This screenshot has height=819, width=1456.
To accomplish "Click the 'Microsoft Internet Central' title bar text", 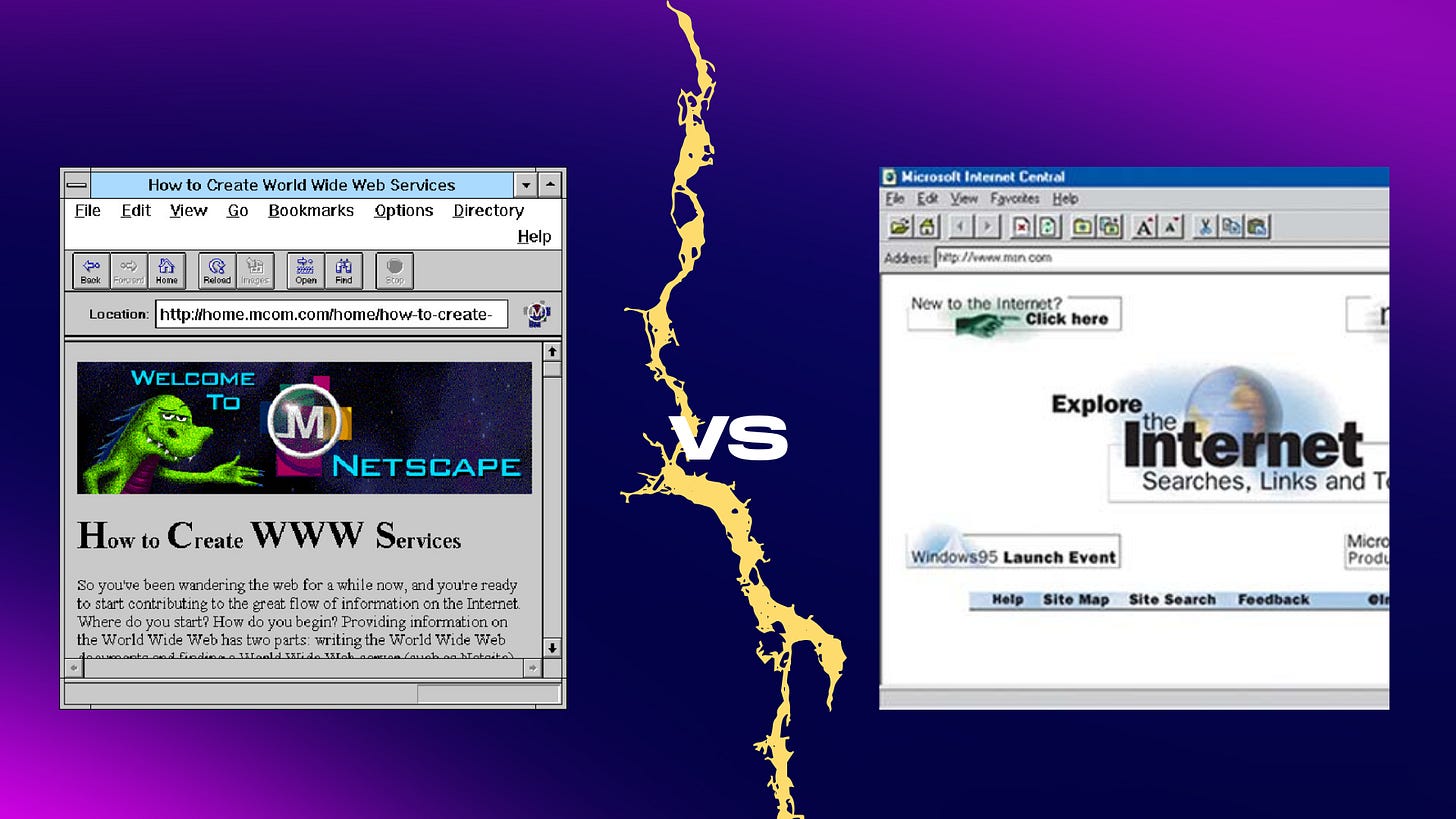I will pyautogui.click(x=983, y=177).
